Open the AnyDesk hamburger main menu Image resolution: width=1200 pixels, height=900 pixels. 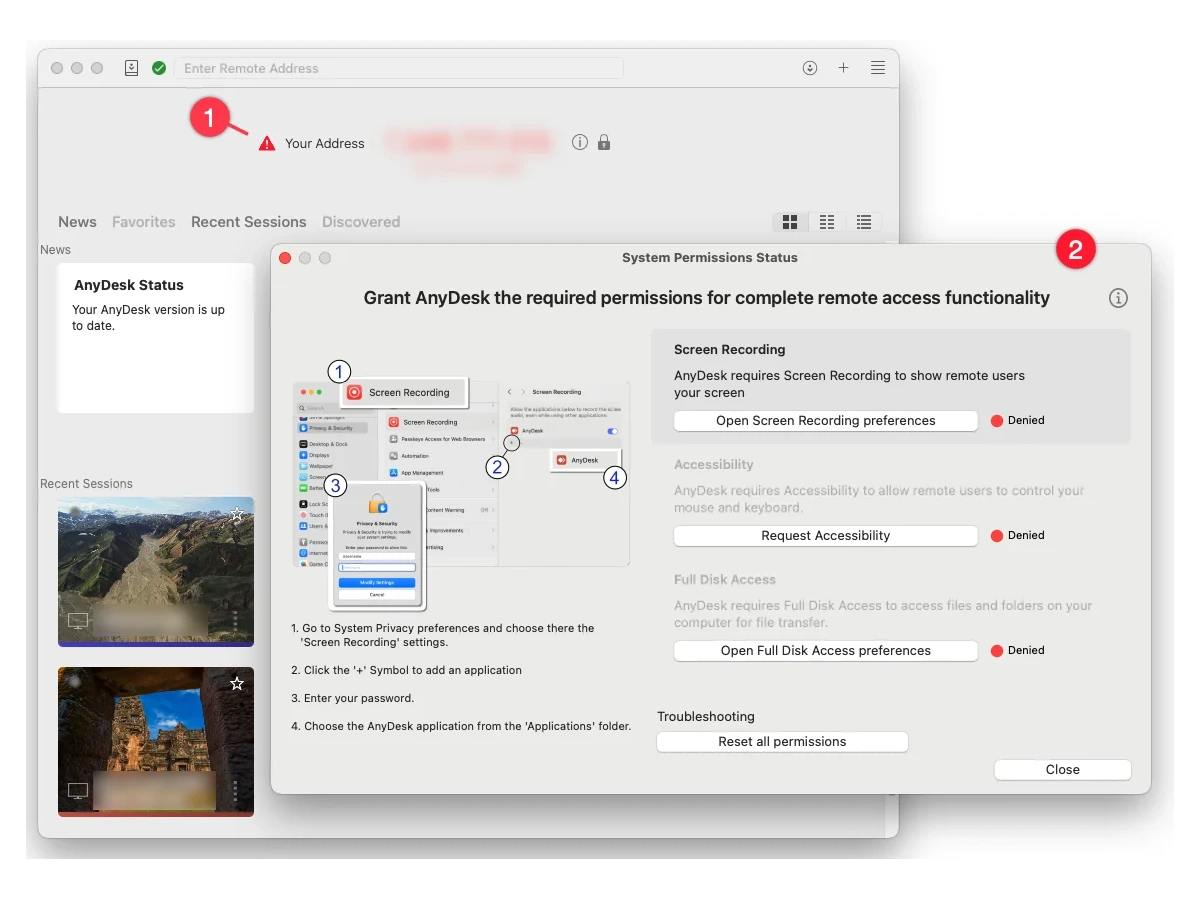877,68
